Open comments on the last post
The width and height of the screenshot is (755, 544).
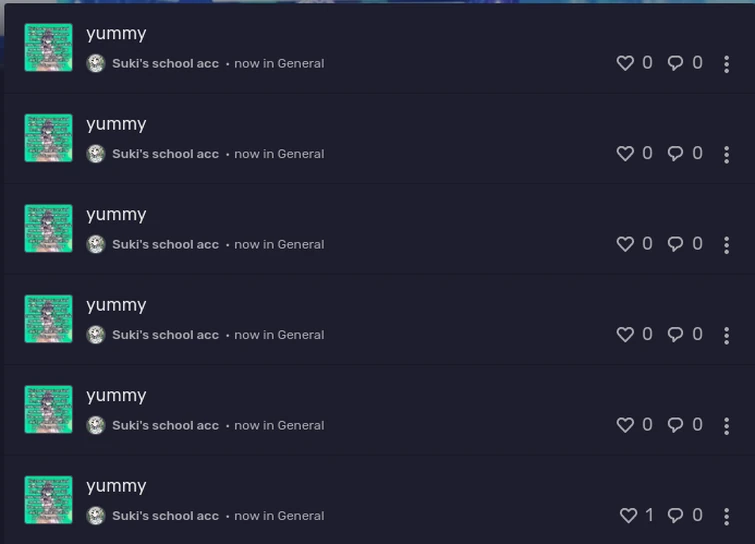tap(676, 515)
